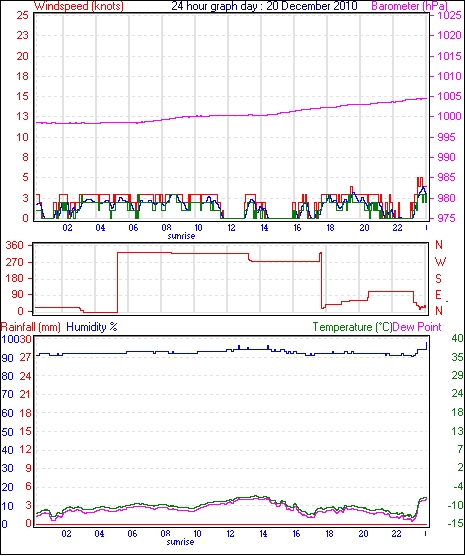The height and width of the screenshot is (556, 465).
Task: Click the W compass label on direction chart
Action: [x=440, y=262]
